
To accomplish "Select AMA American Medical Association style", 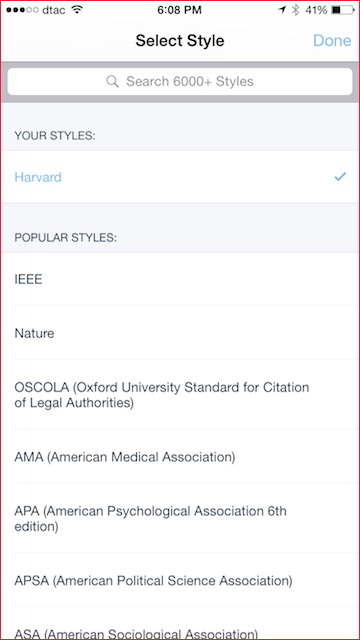I will 180,456.
